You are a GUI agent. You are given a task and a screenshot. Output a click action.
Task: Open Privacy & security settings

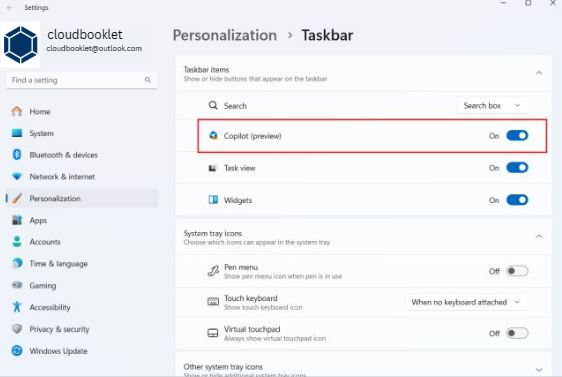(82, 329)
